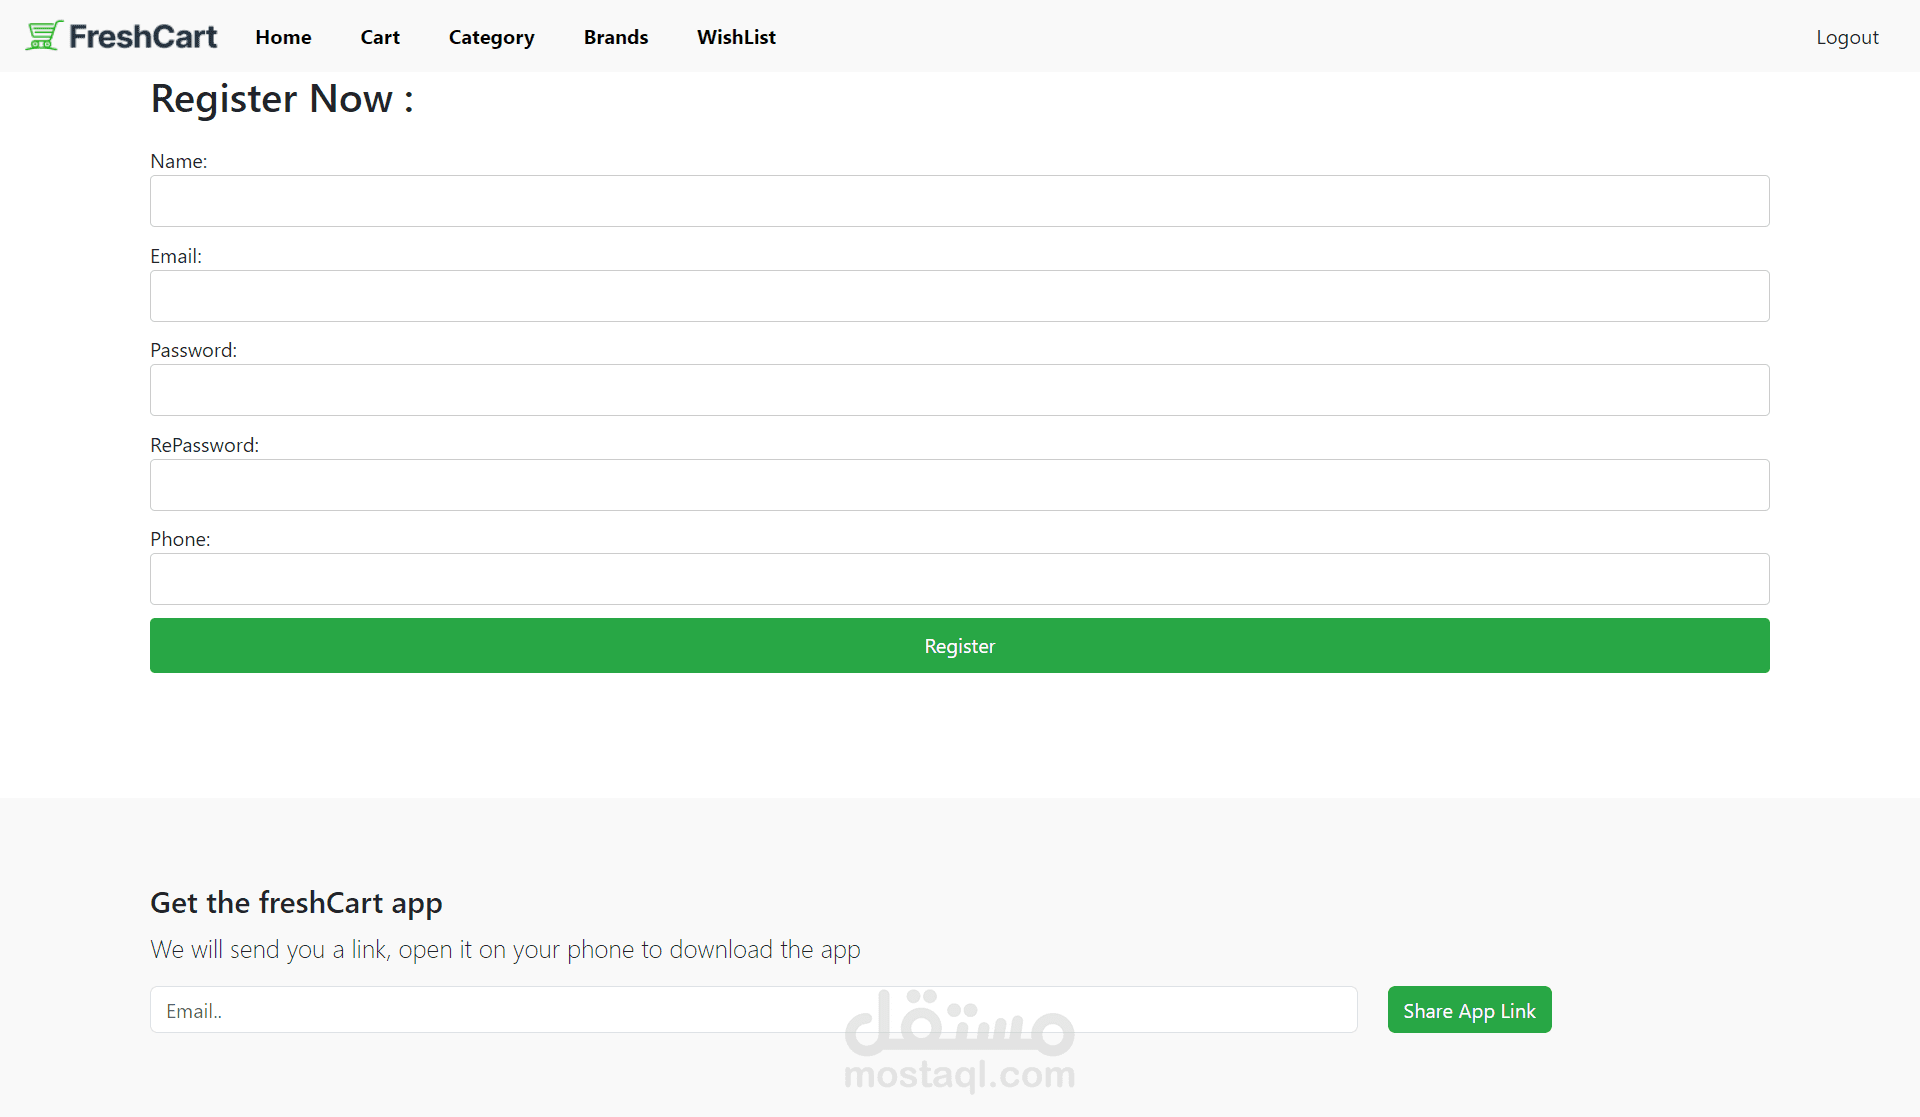The width and height of the screenshot is (1920, 1117).
Task: Click inside the Name input field
Action: point(959,200)
